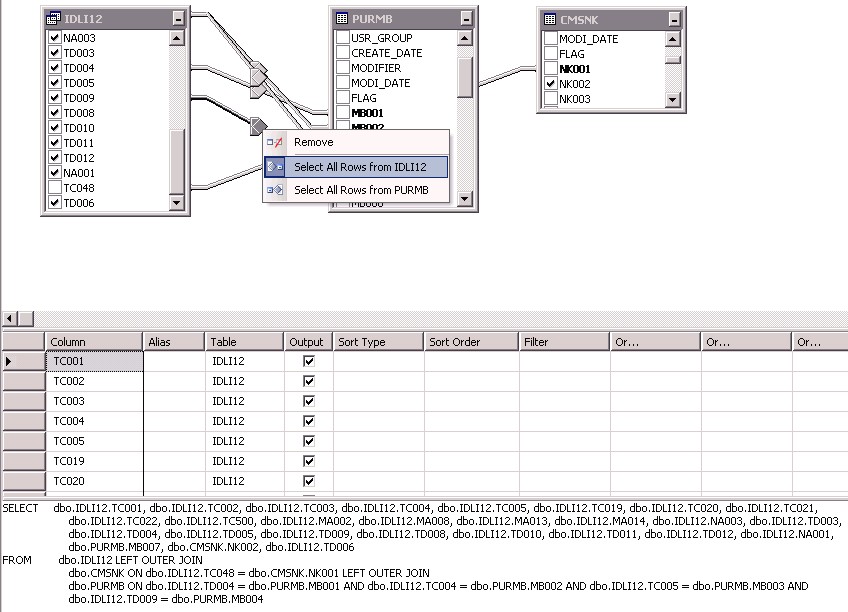Check the MODIFIER column in PURMB
This screenshot has width=848, height=612.
click(342, 68)
